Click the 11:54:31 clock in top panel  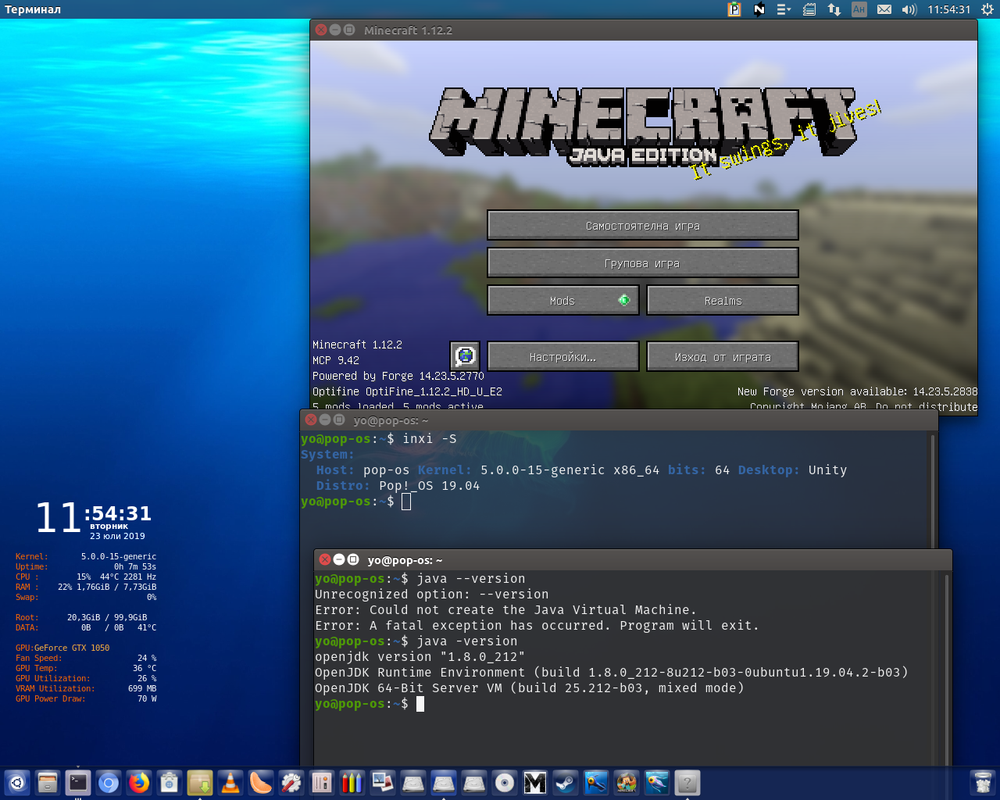pos(949,10)
